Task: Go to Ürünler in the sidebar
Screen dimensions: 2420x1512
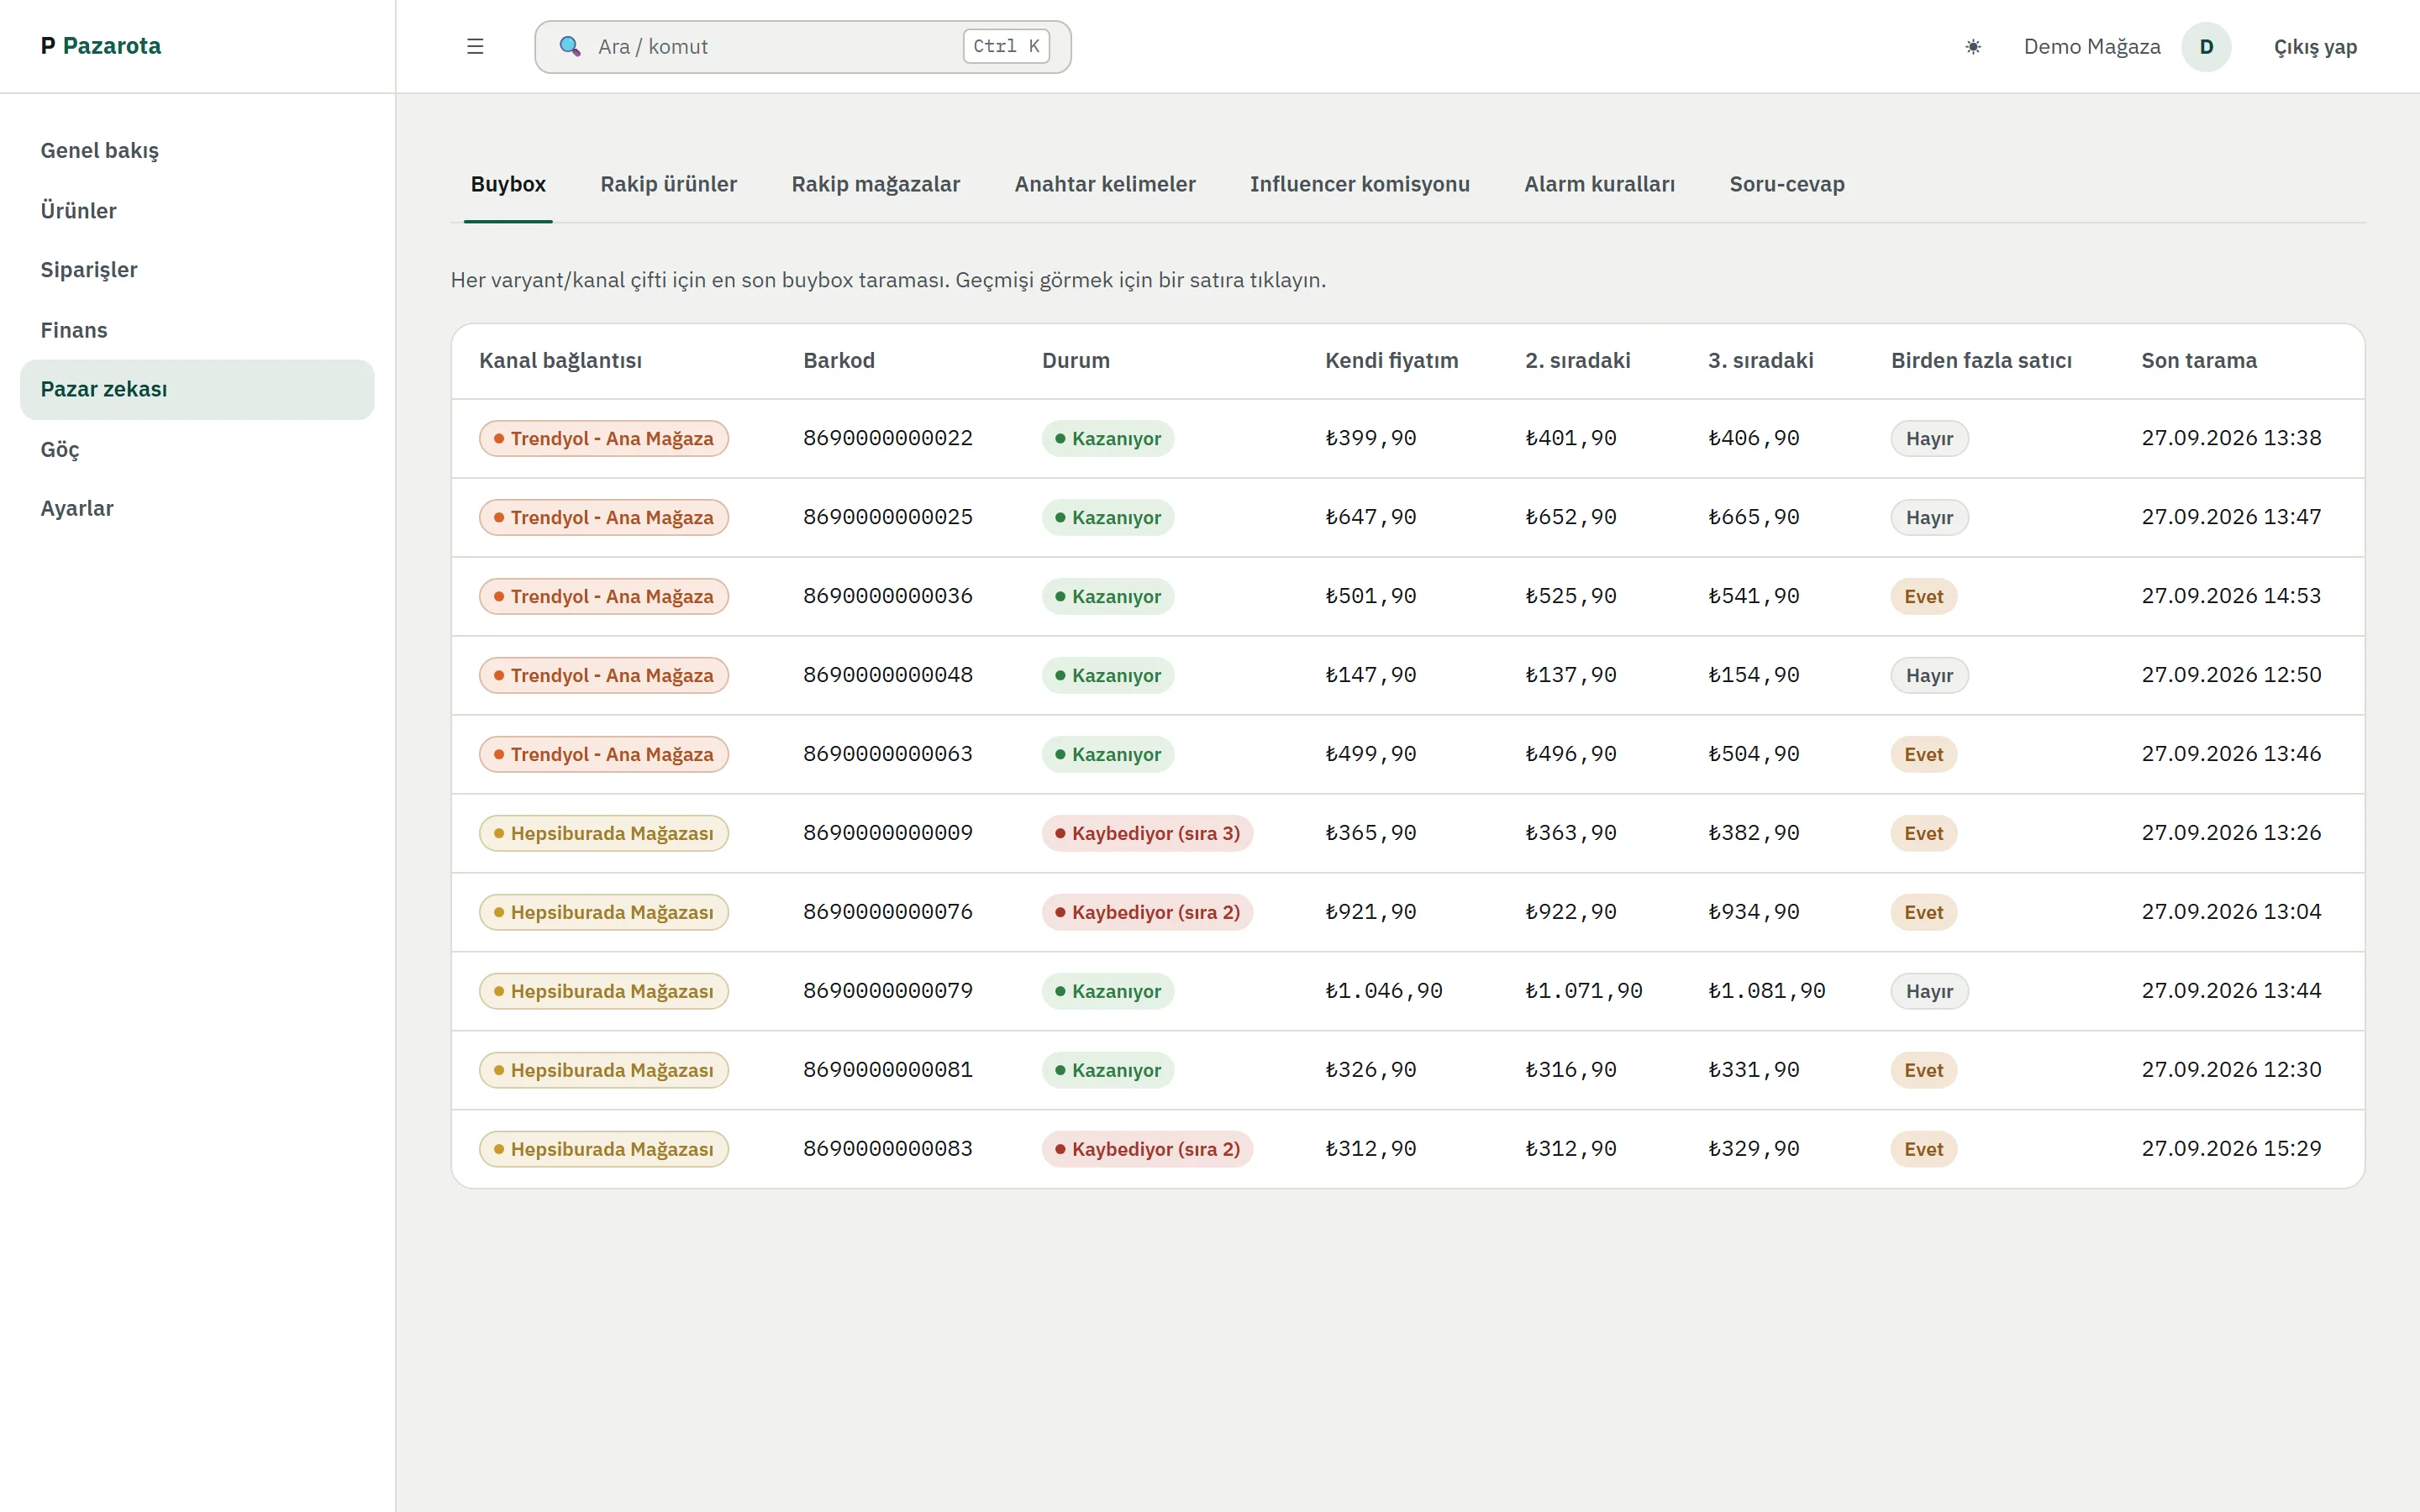Action: click(197, 211)
